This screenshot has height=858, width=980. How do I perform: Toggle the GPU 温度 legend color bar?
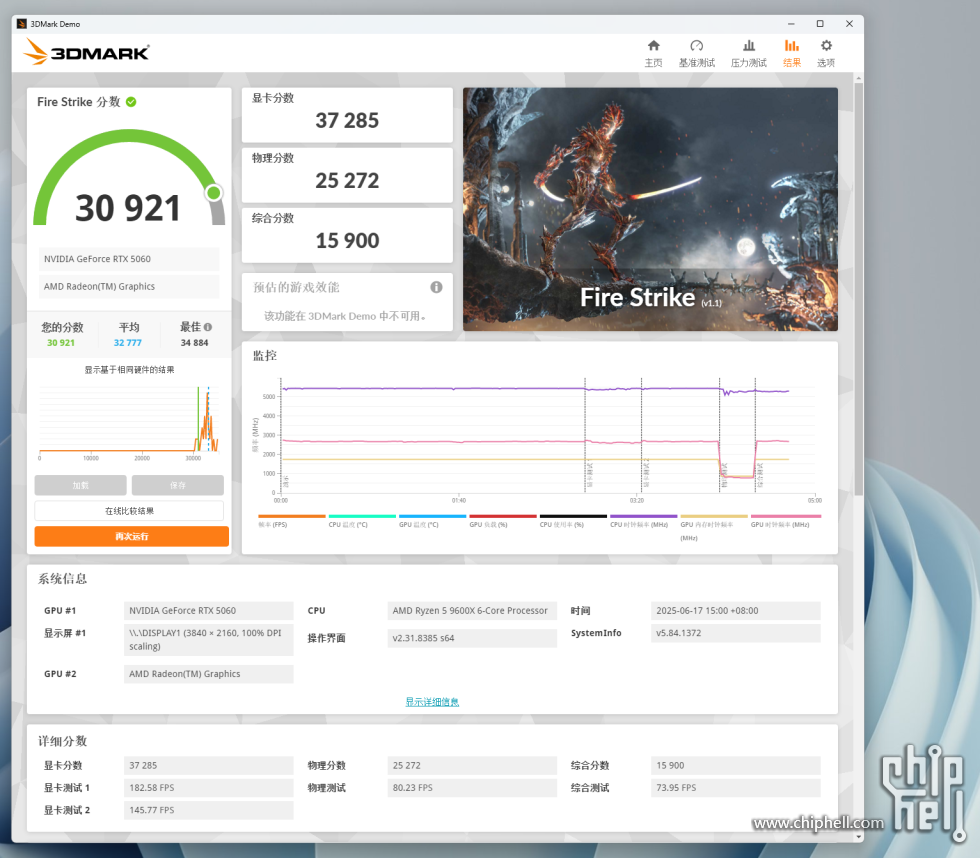pos(432,516)
